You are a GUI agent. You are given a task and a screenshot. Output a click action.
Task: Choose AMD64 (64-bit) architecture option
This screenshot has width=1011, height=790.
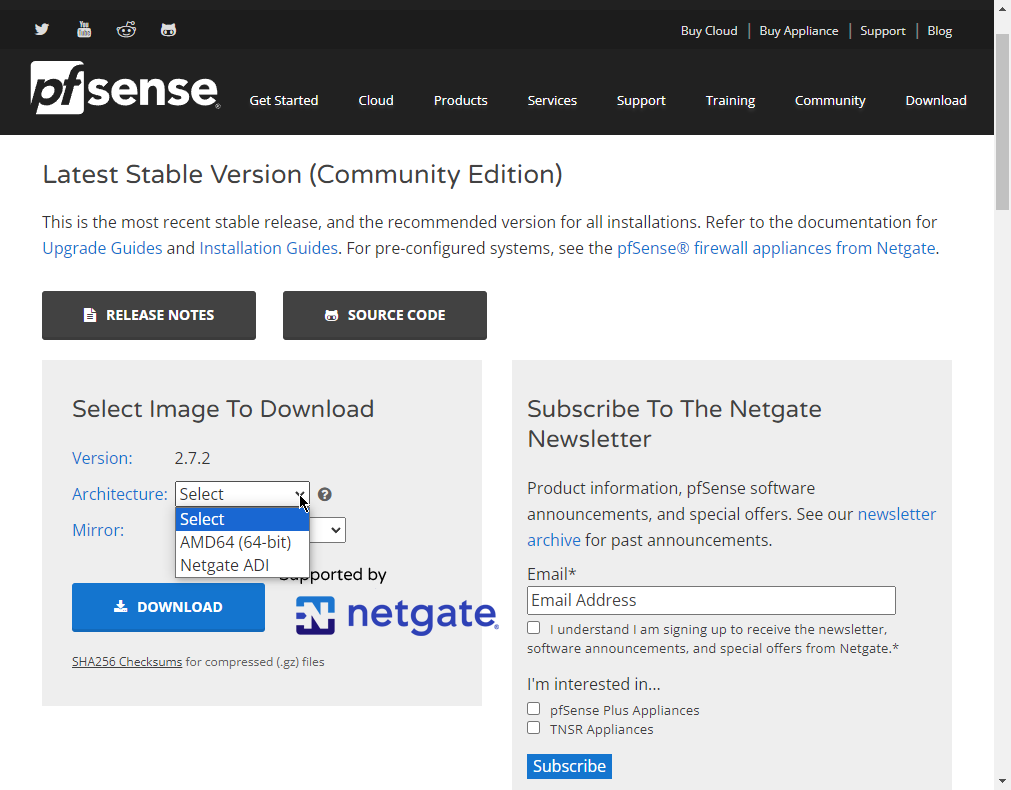point(242,542)
